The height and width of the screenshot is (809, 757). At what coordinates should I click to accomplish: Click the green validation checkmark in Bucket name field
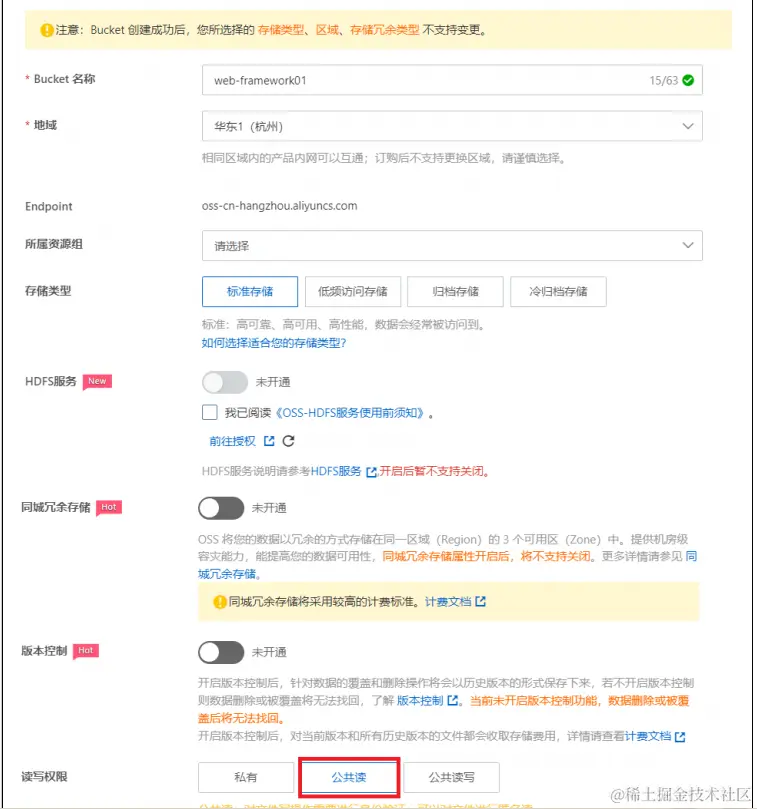[688, 80]
